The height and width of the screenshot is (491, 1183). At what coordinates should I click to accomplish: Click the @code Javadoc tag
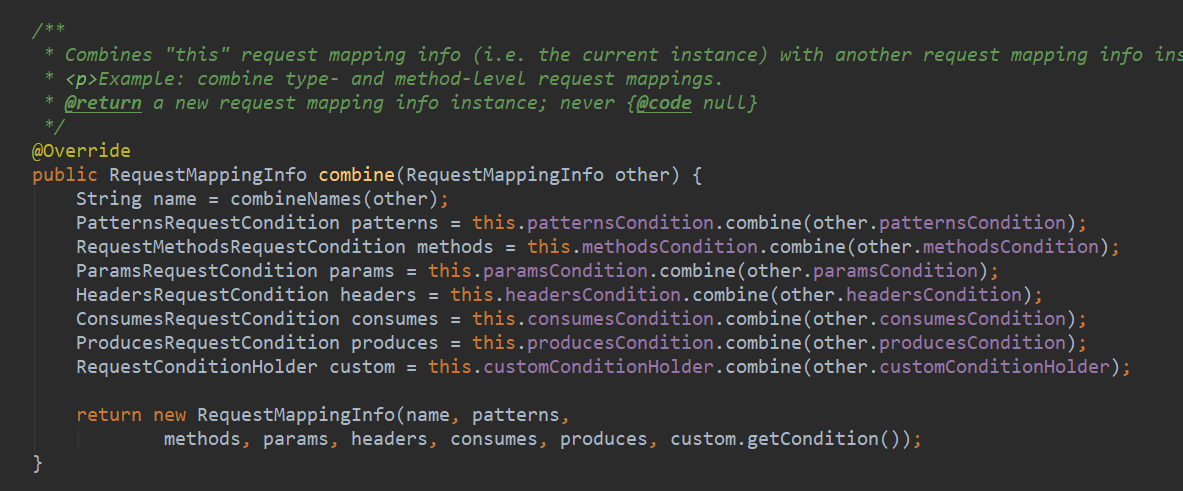coord(663,103)
